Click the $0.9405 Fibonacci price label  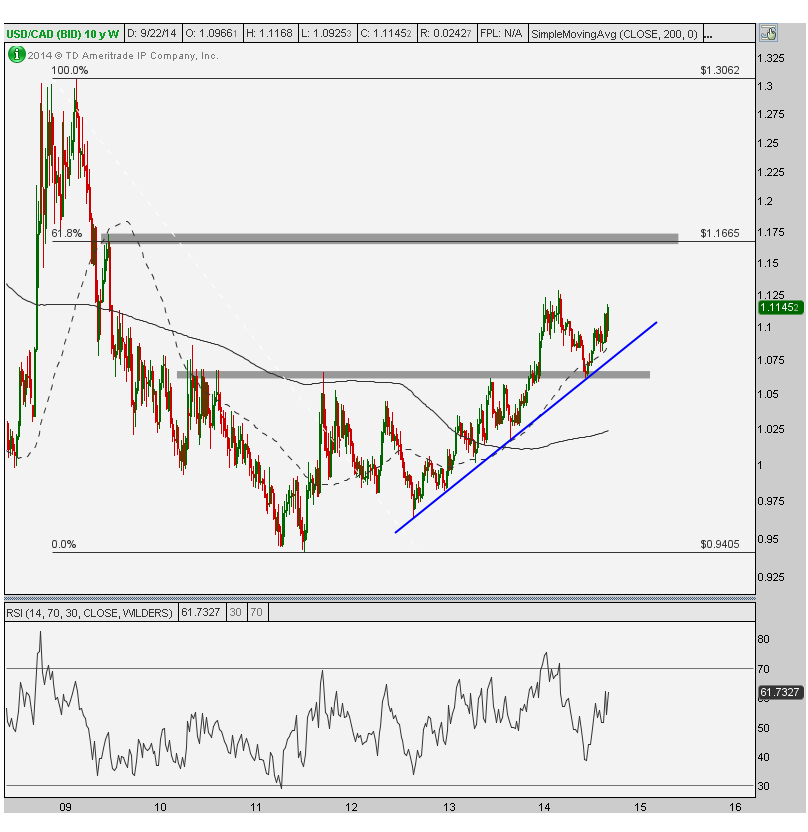[x=720, y=544]
